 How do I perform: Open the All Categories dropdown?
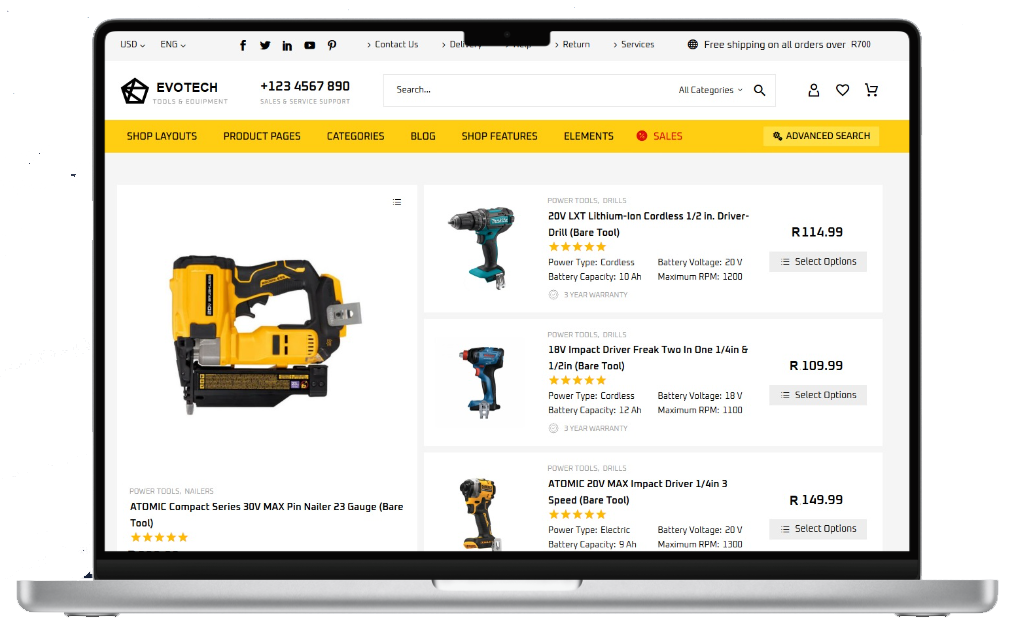(x=710, y=90)
